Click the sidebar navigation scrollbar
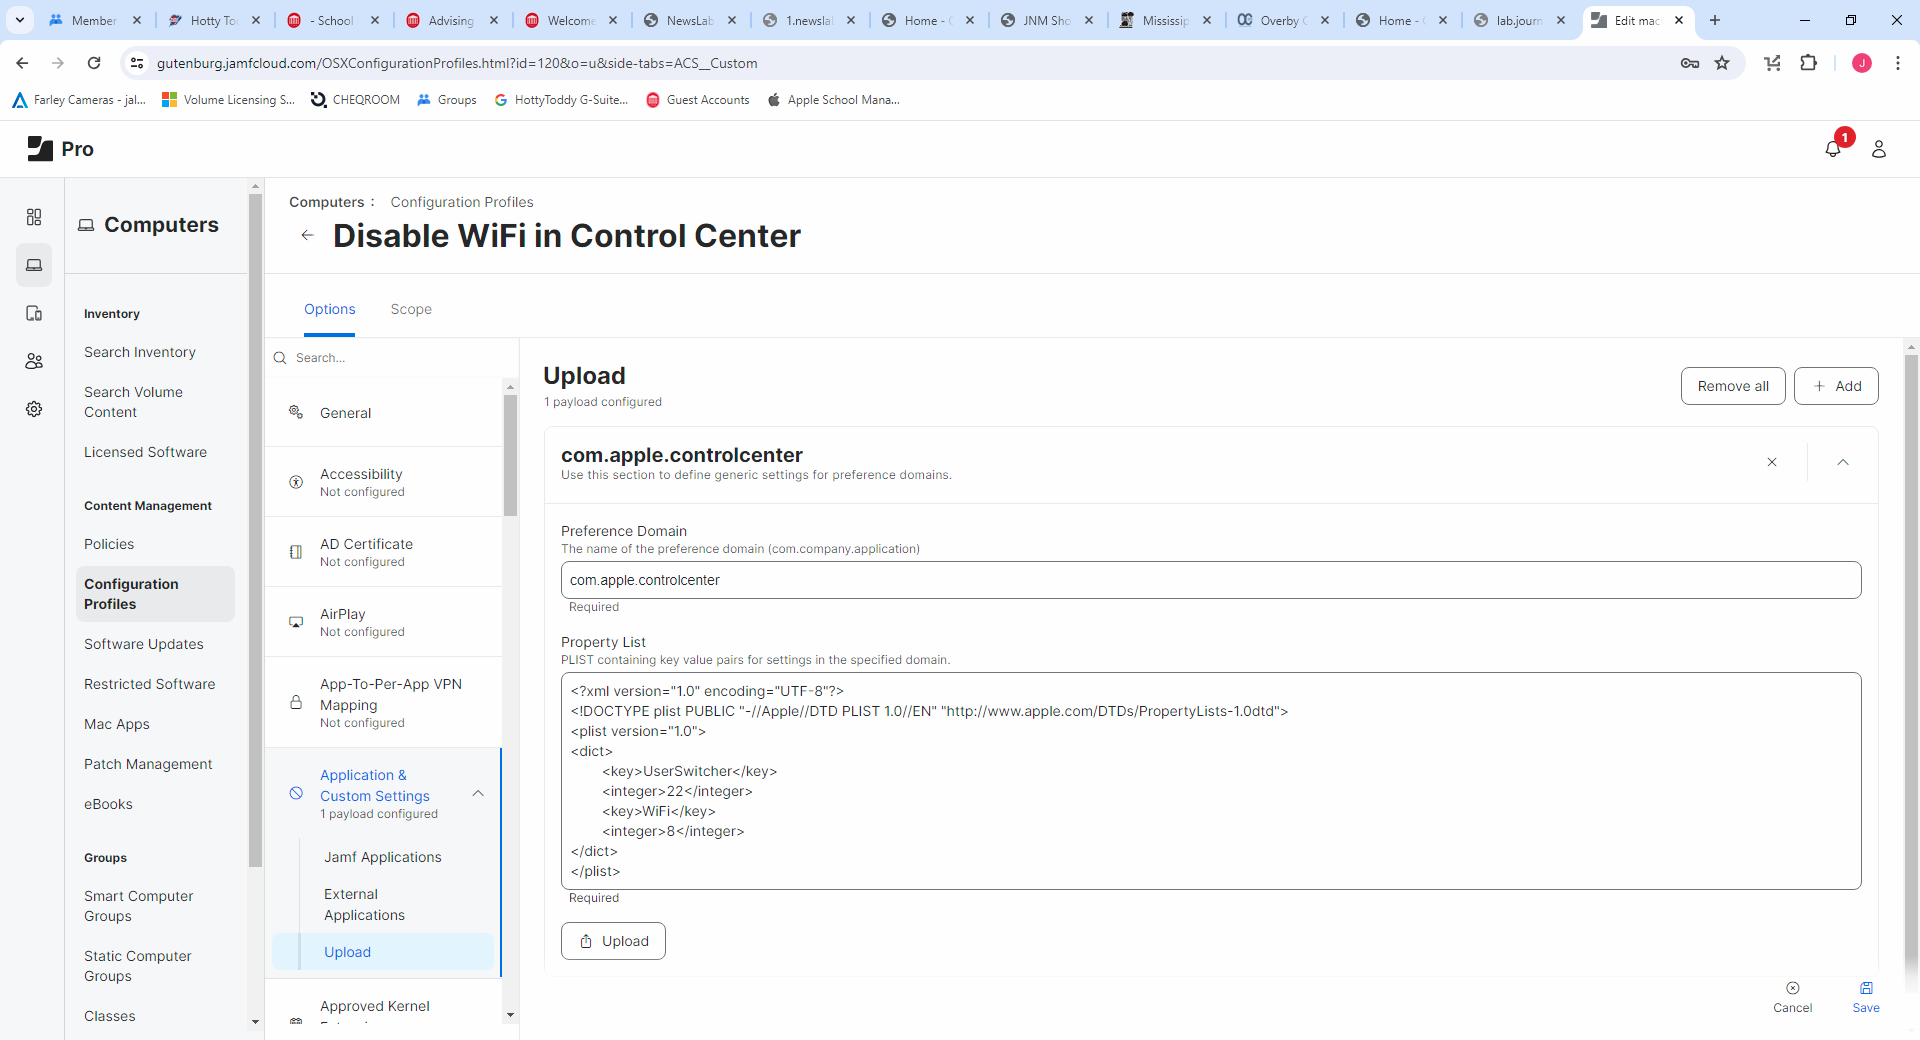This screenshot has height=1040, width=1920. 255,530
